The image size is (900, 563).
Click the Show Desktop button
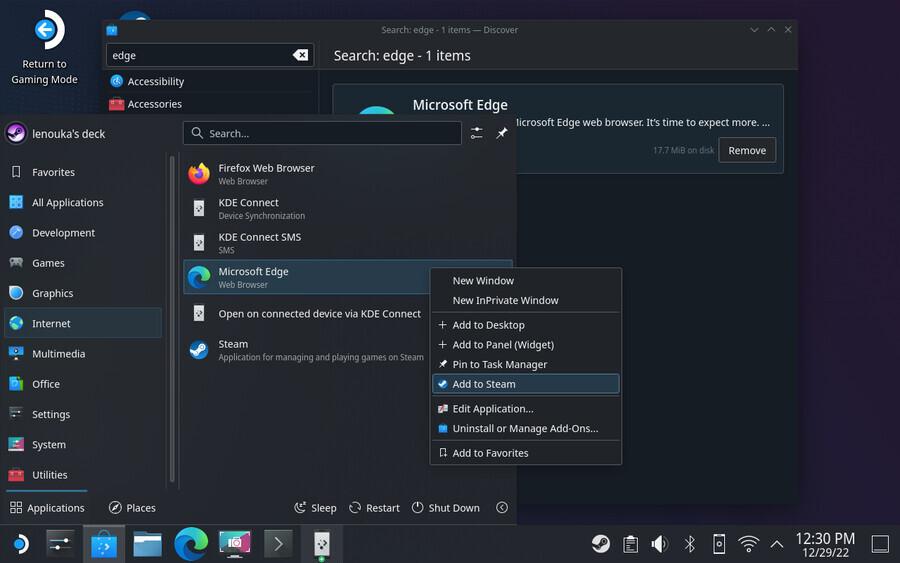880,543
